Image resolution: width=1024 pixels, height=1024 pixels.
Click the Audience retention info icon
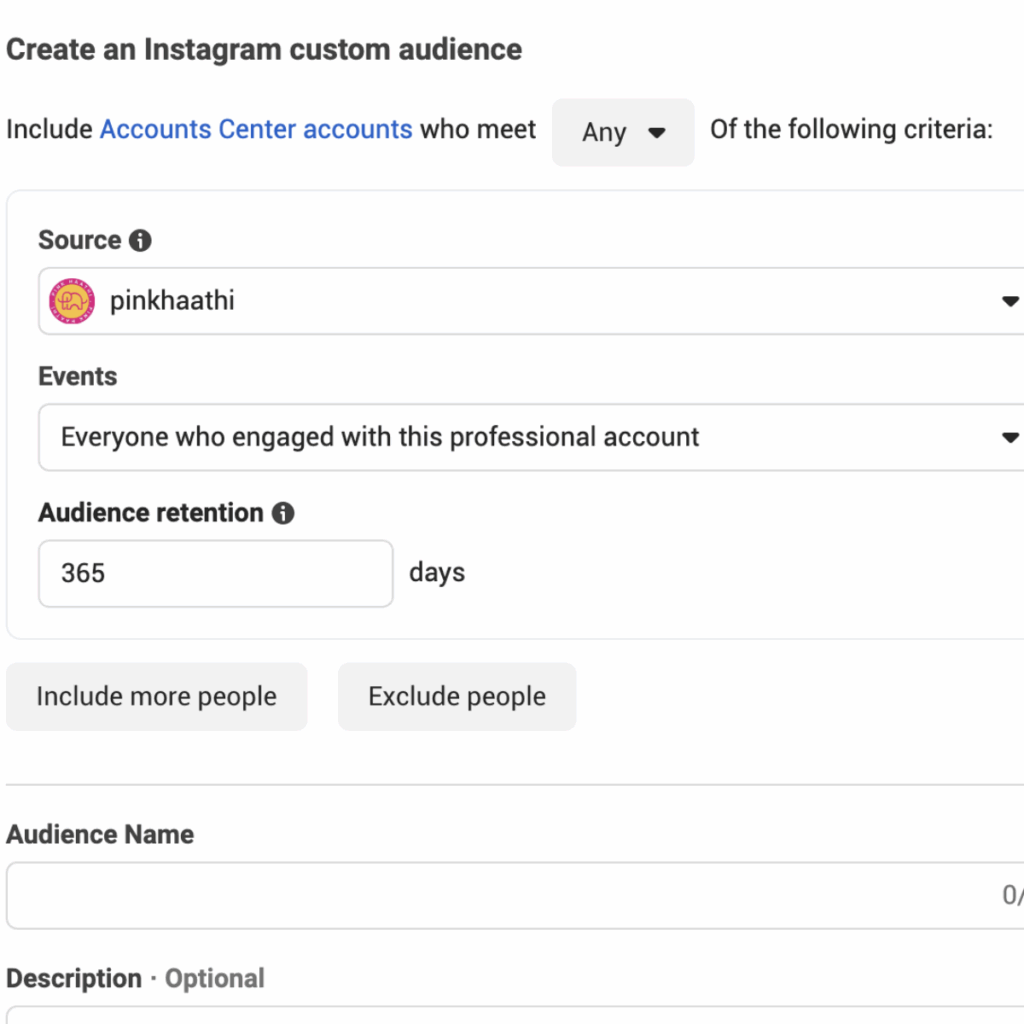click(283, 513)
